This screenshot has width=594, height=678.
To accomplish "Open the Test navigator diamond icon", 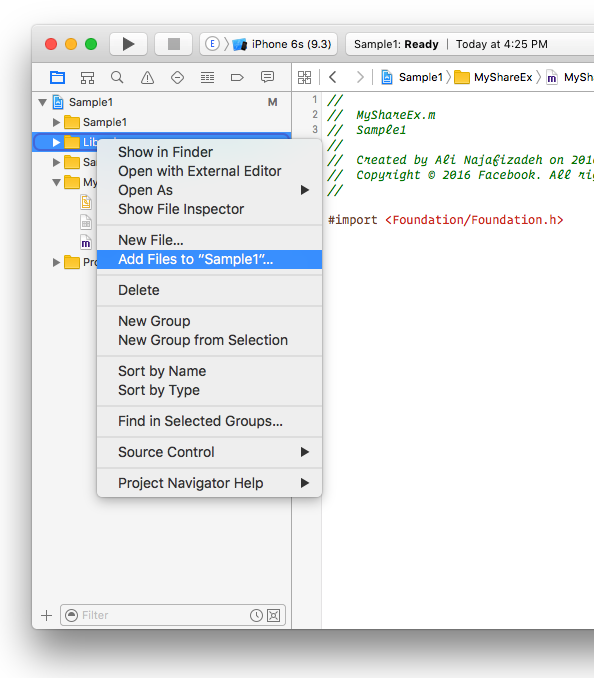I will pos(177,78).
